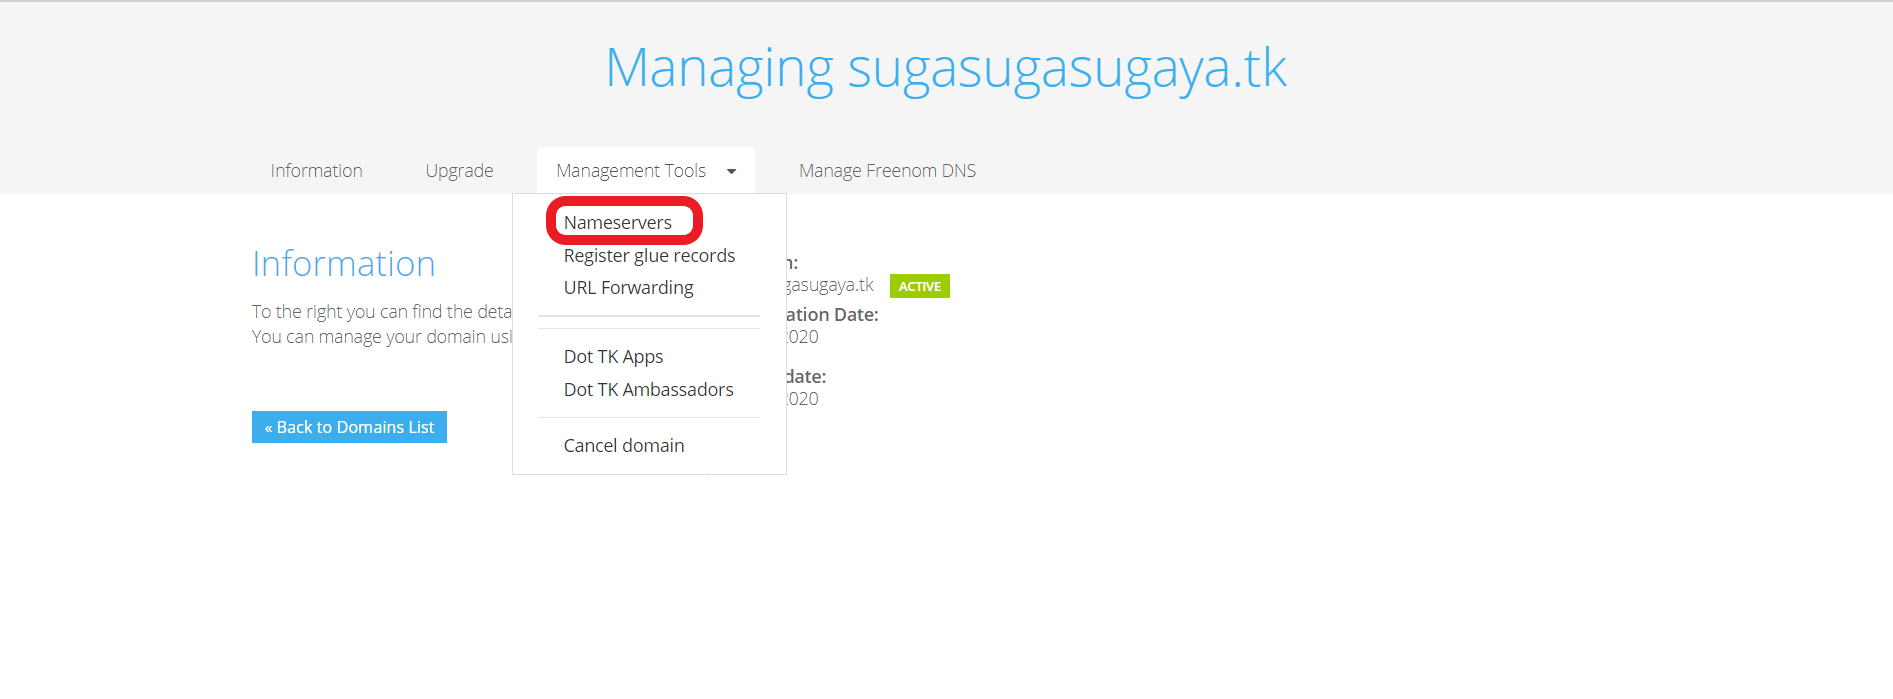The image size is (1893, 699).
Task: Click the blue Information section heading
Action: (x=343, y=264)
